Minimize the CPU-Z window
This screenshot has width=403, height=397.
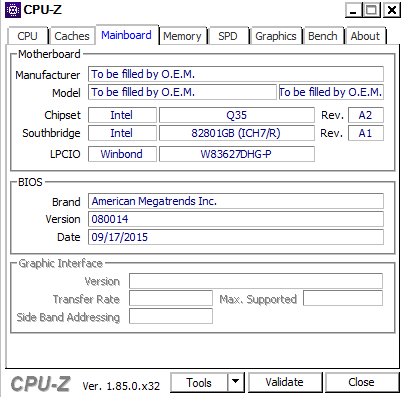coord(354,10)
